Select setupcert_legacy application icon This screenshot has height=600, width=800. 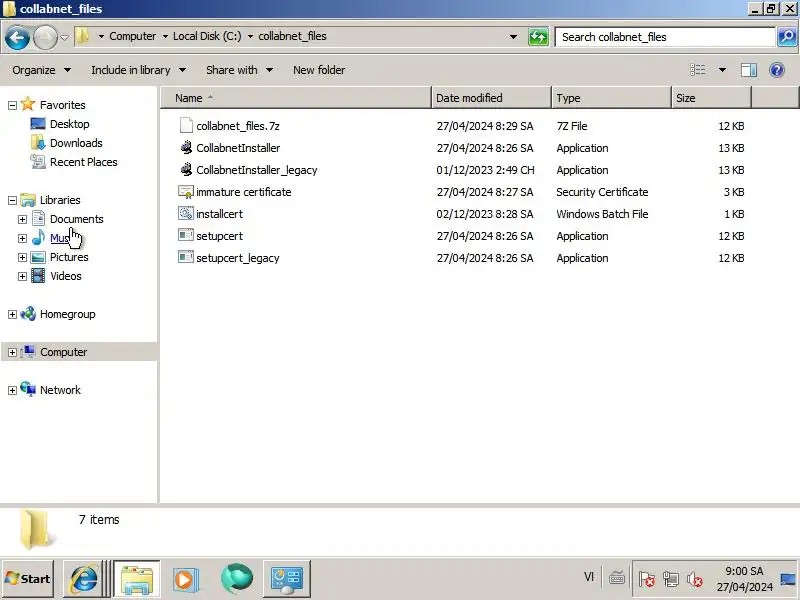(186, 257)
